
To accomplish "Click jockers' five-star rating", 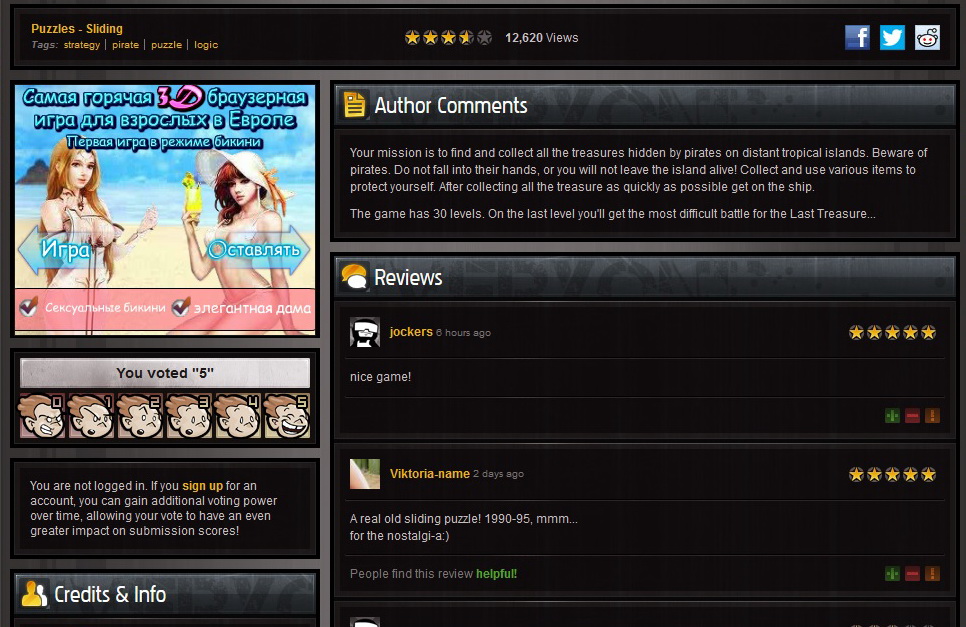I will pyautogui.click(x=892, y=333).
